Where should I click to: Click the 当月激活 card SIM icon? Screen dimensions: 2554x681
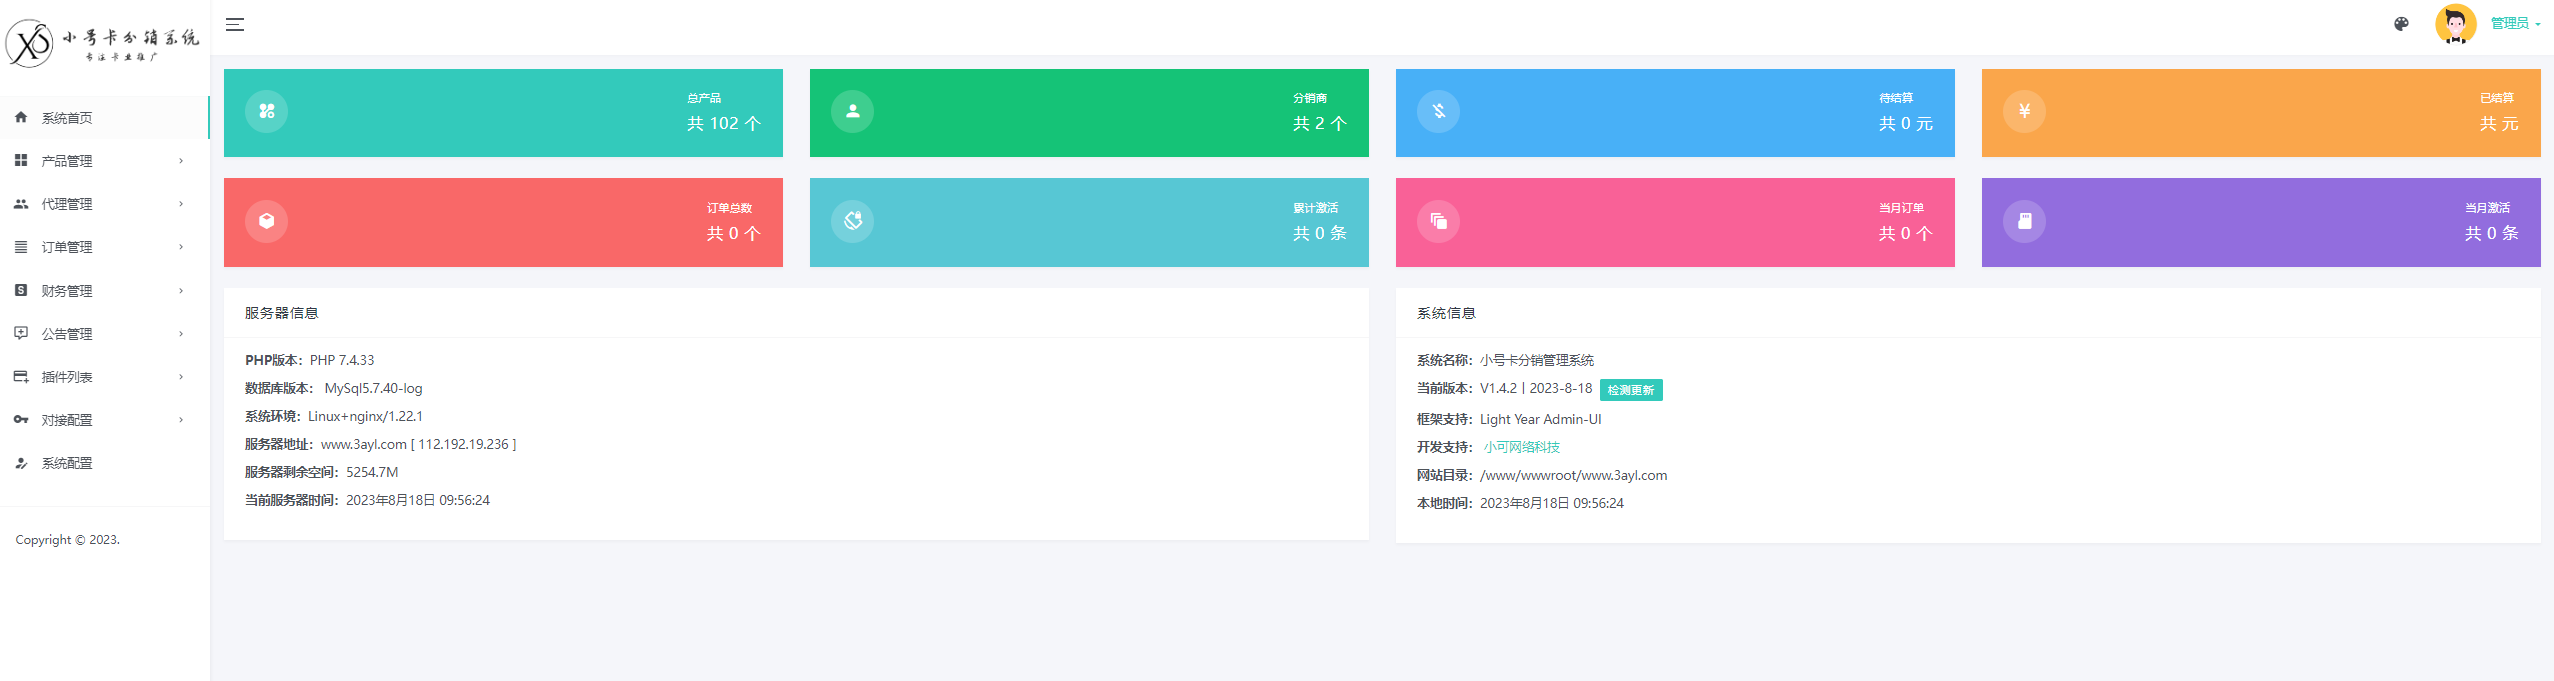click(x=2024, y=221)
